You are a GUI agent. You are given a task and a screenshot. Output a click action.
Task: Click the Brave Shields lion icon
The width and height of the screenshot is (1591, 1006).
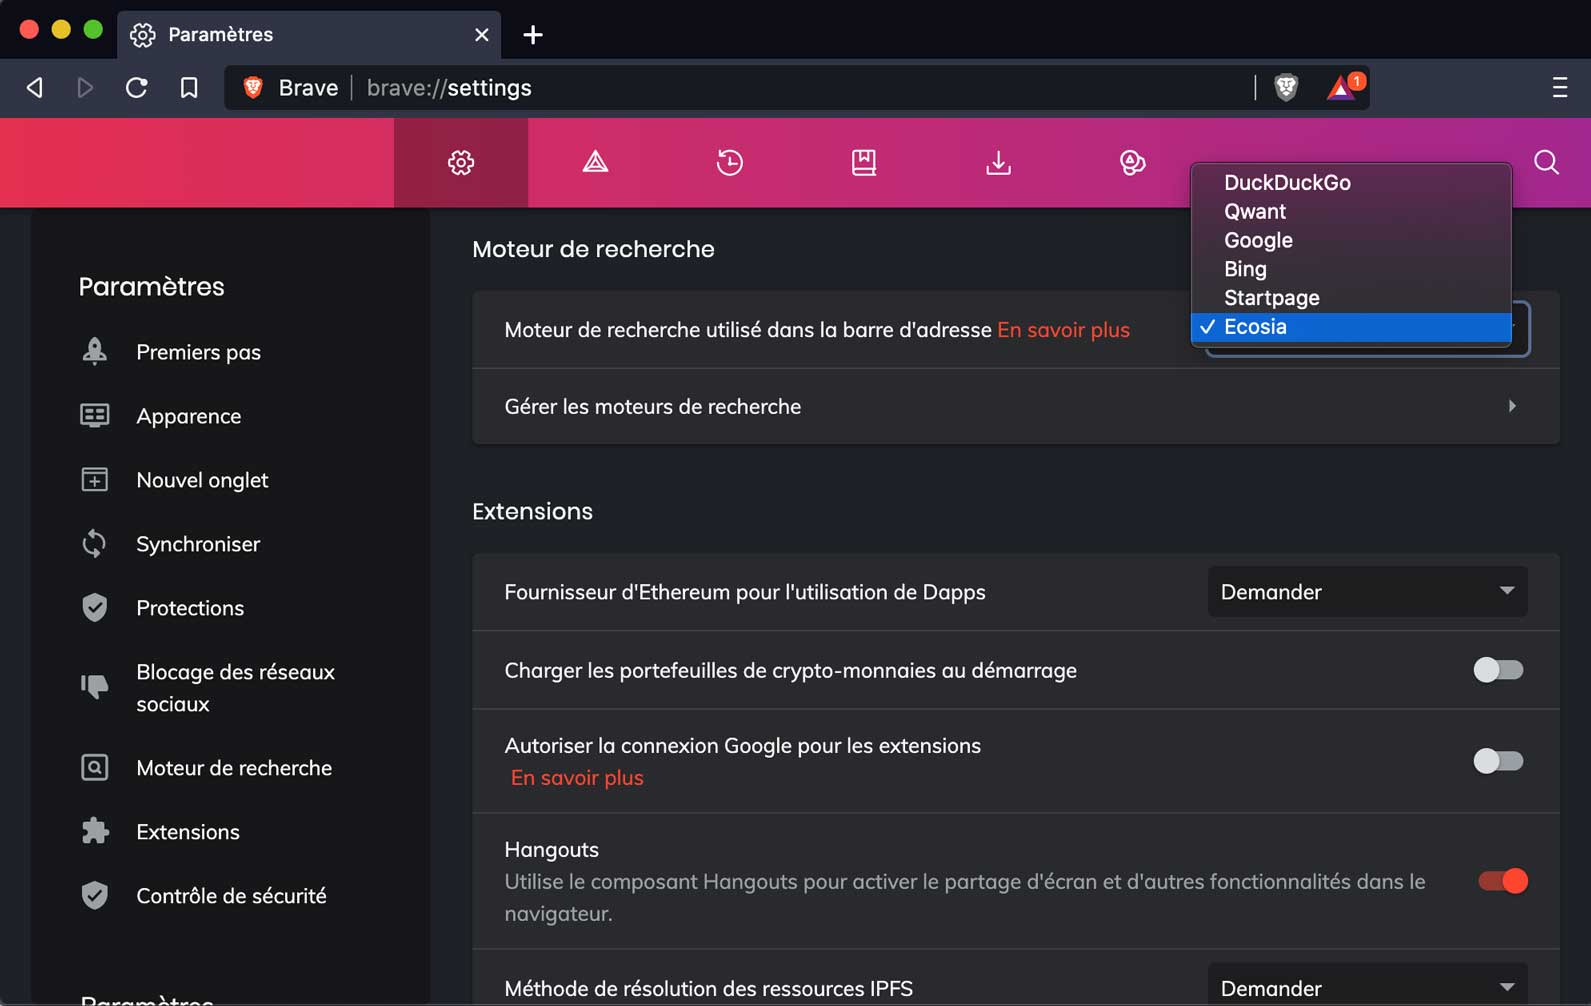tap(1286, 88)
